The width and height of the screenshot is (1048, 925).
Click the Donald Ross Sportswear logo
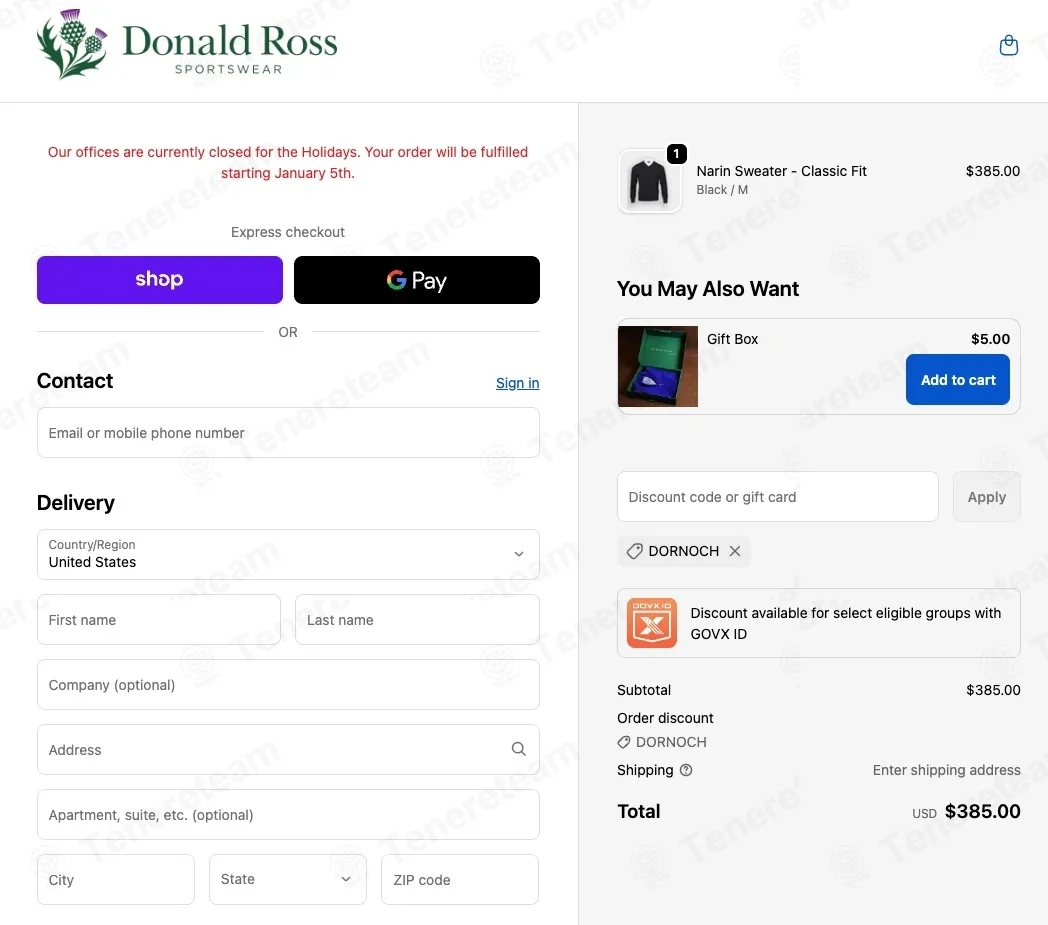187,45
